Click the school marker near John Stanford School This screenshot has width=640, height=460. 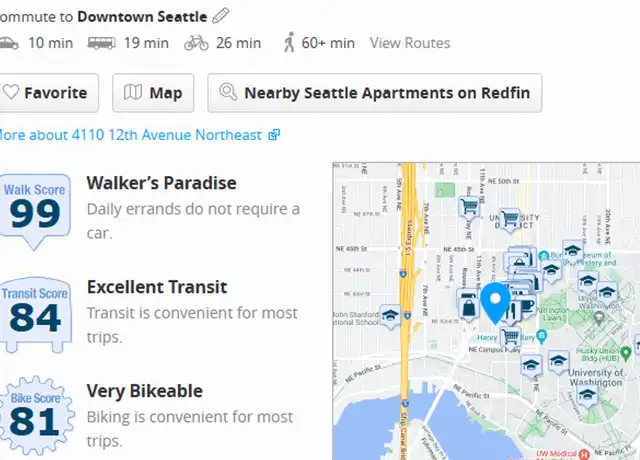click(390, 316)
